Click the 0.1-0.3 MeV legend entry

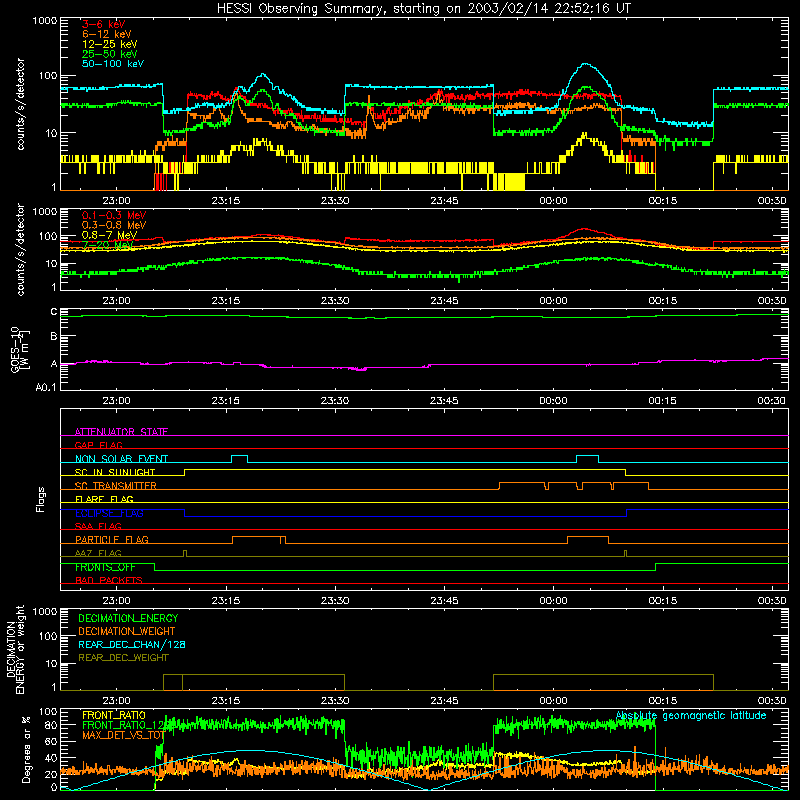pos(114,215)
